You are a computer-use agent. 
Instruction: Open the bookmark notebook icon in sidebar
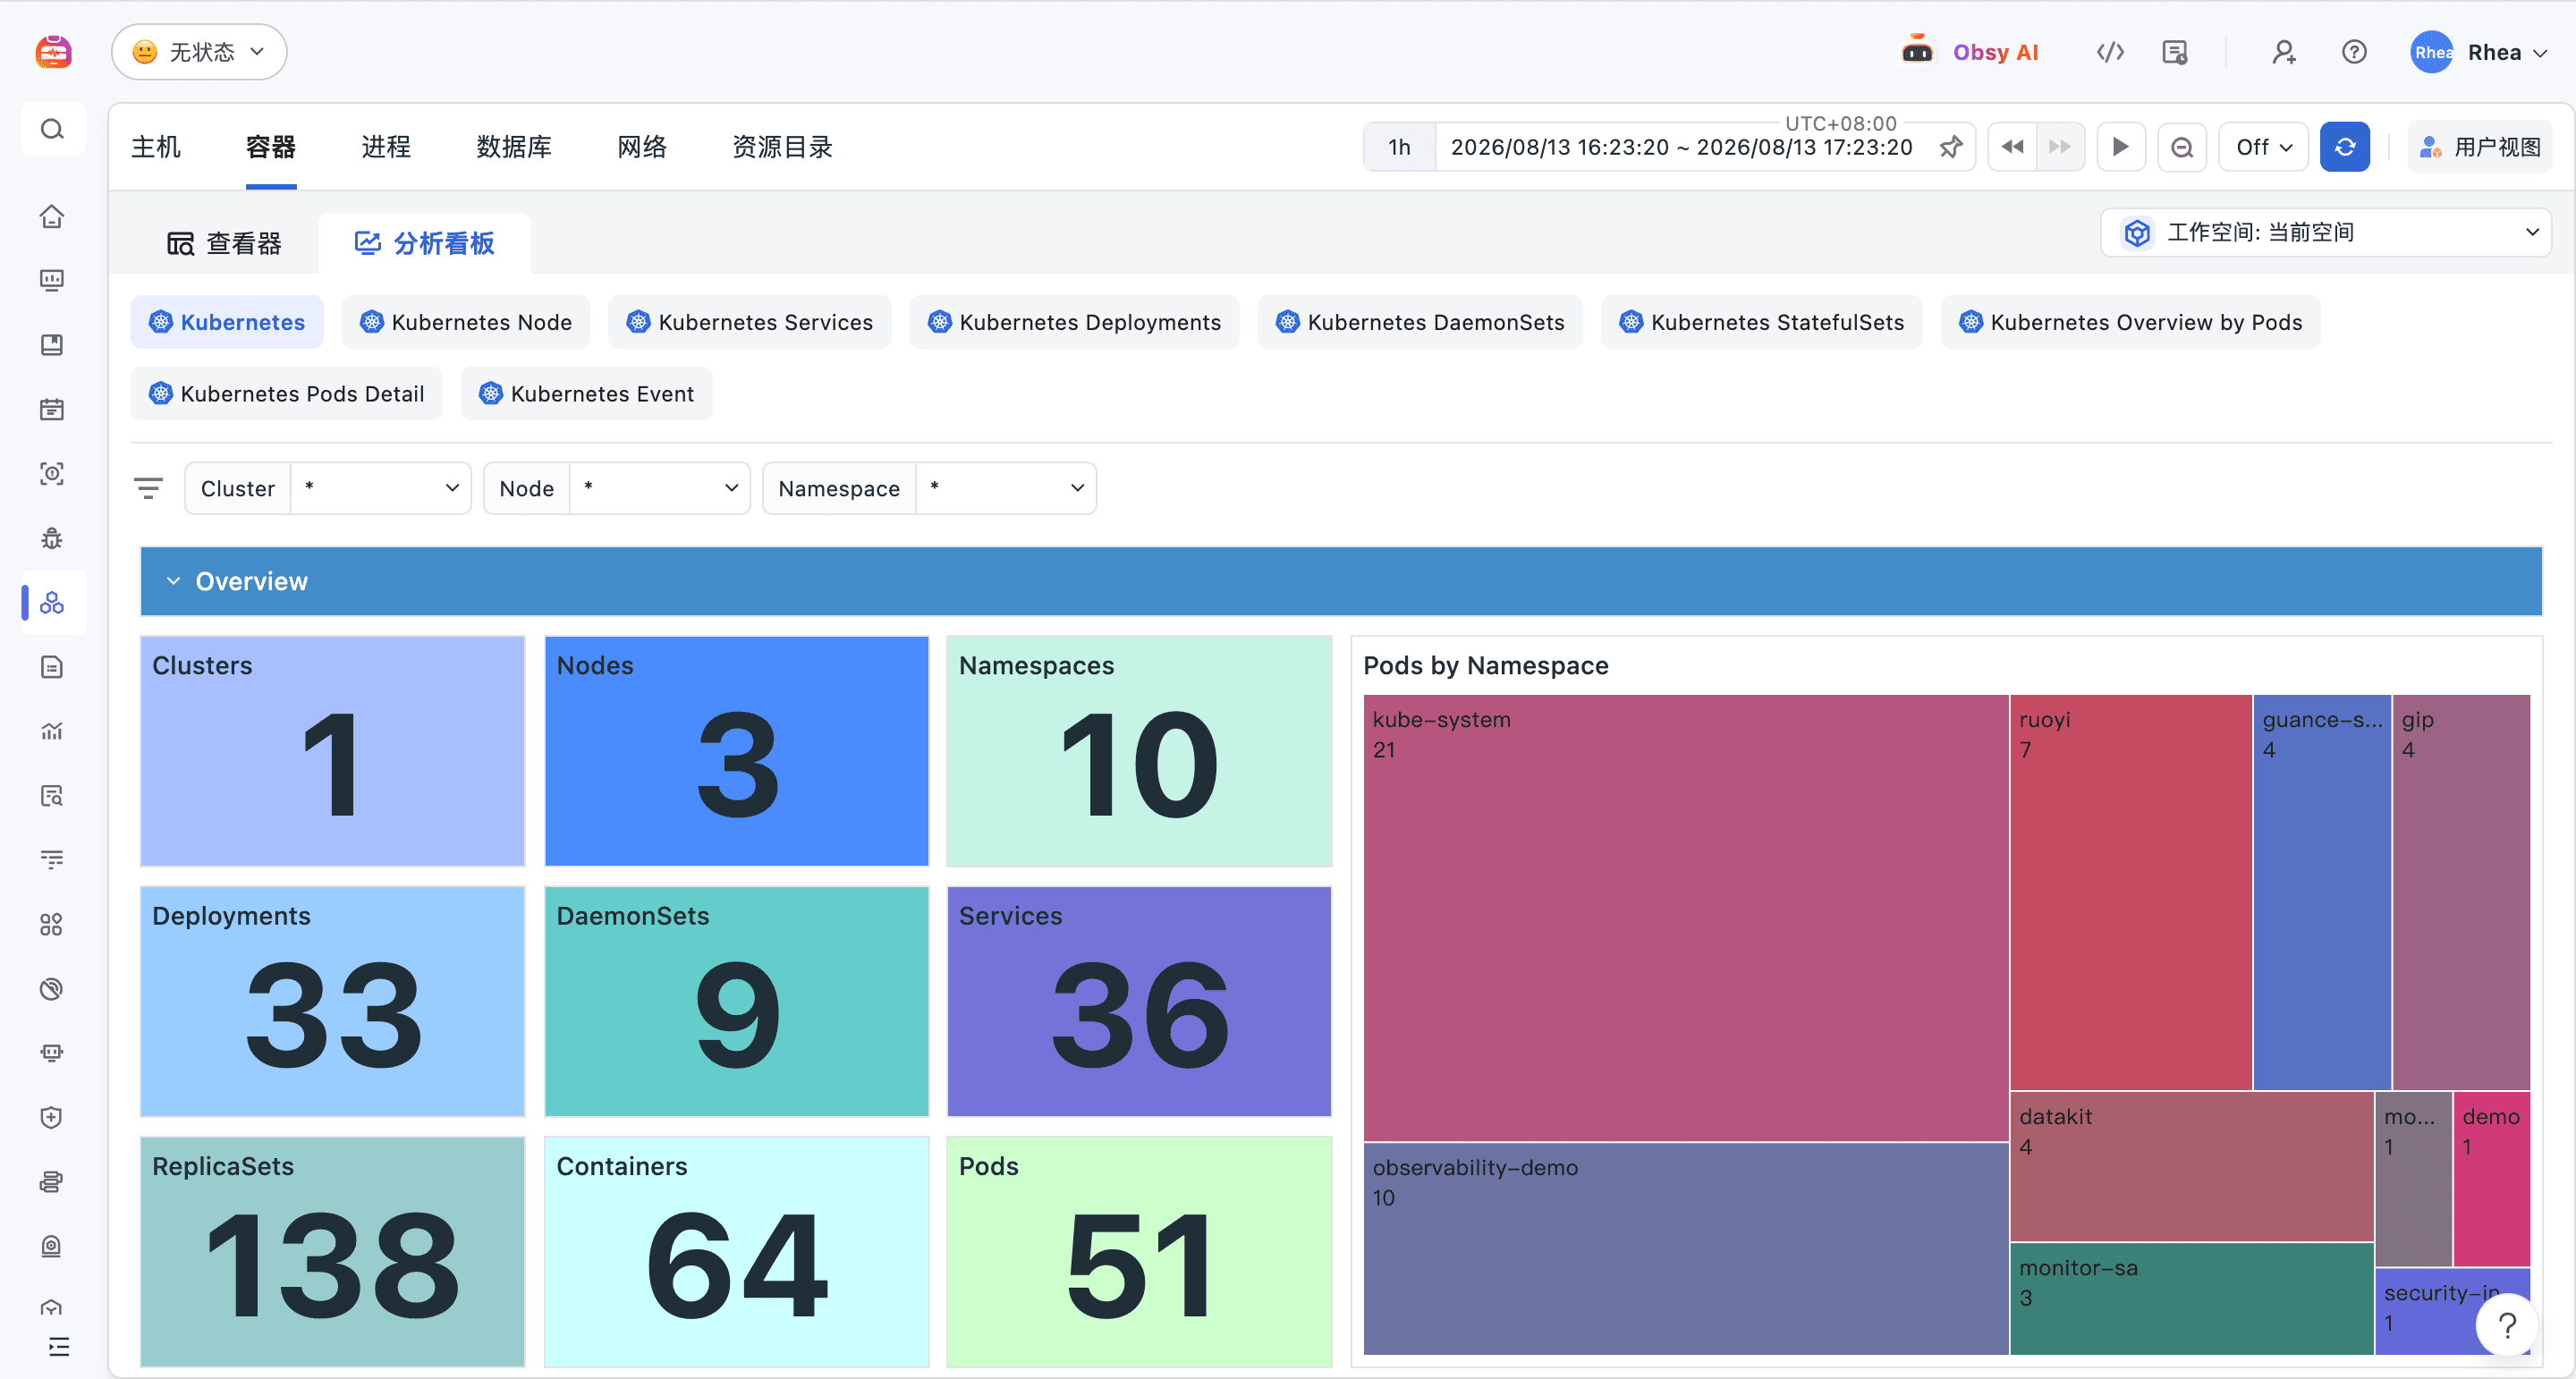pyautogui.click(x=52, y=345)
